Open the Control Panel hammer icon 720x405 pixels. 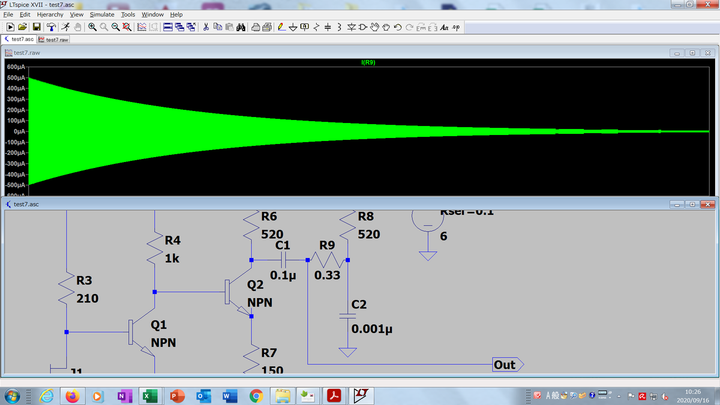coord(51,27)
